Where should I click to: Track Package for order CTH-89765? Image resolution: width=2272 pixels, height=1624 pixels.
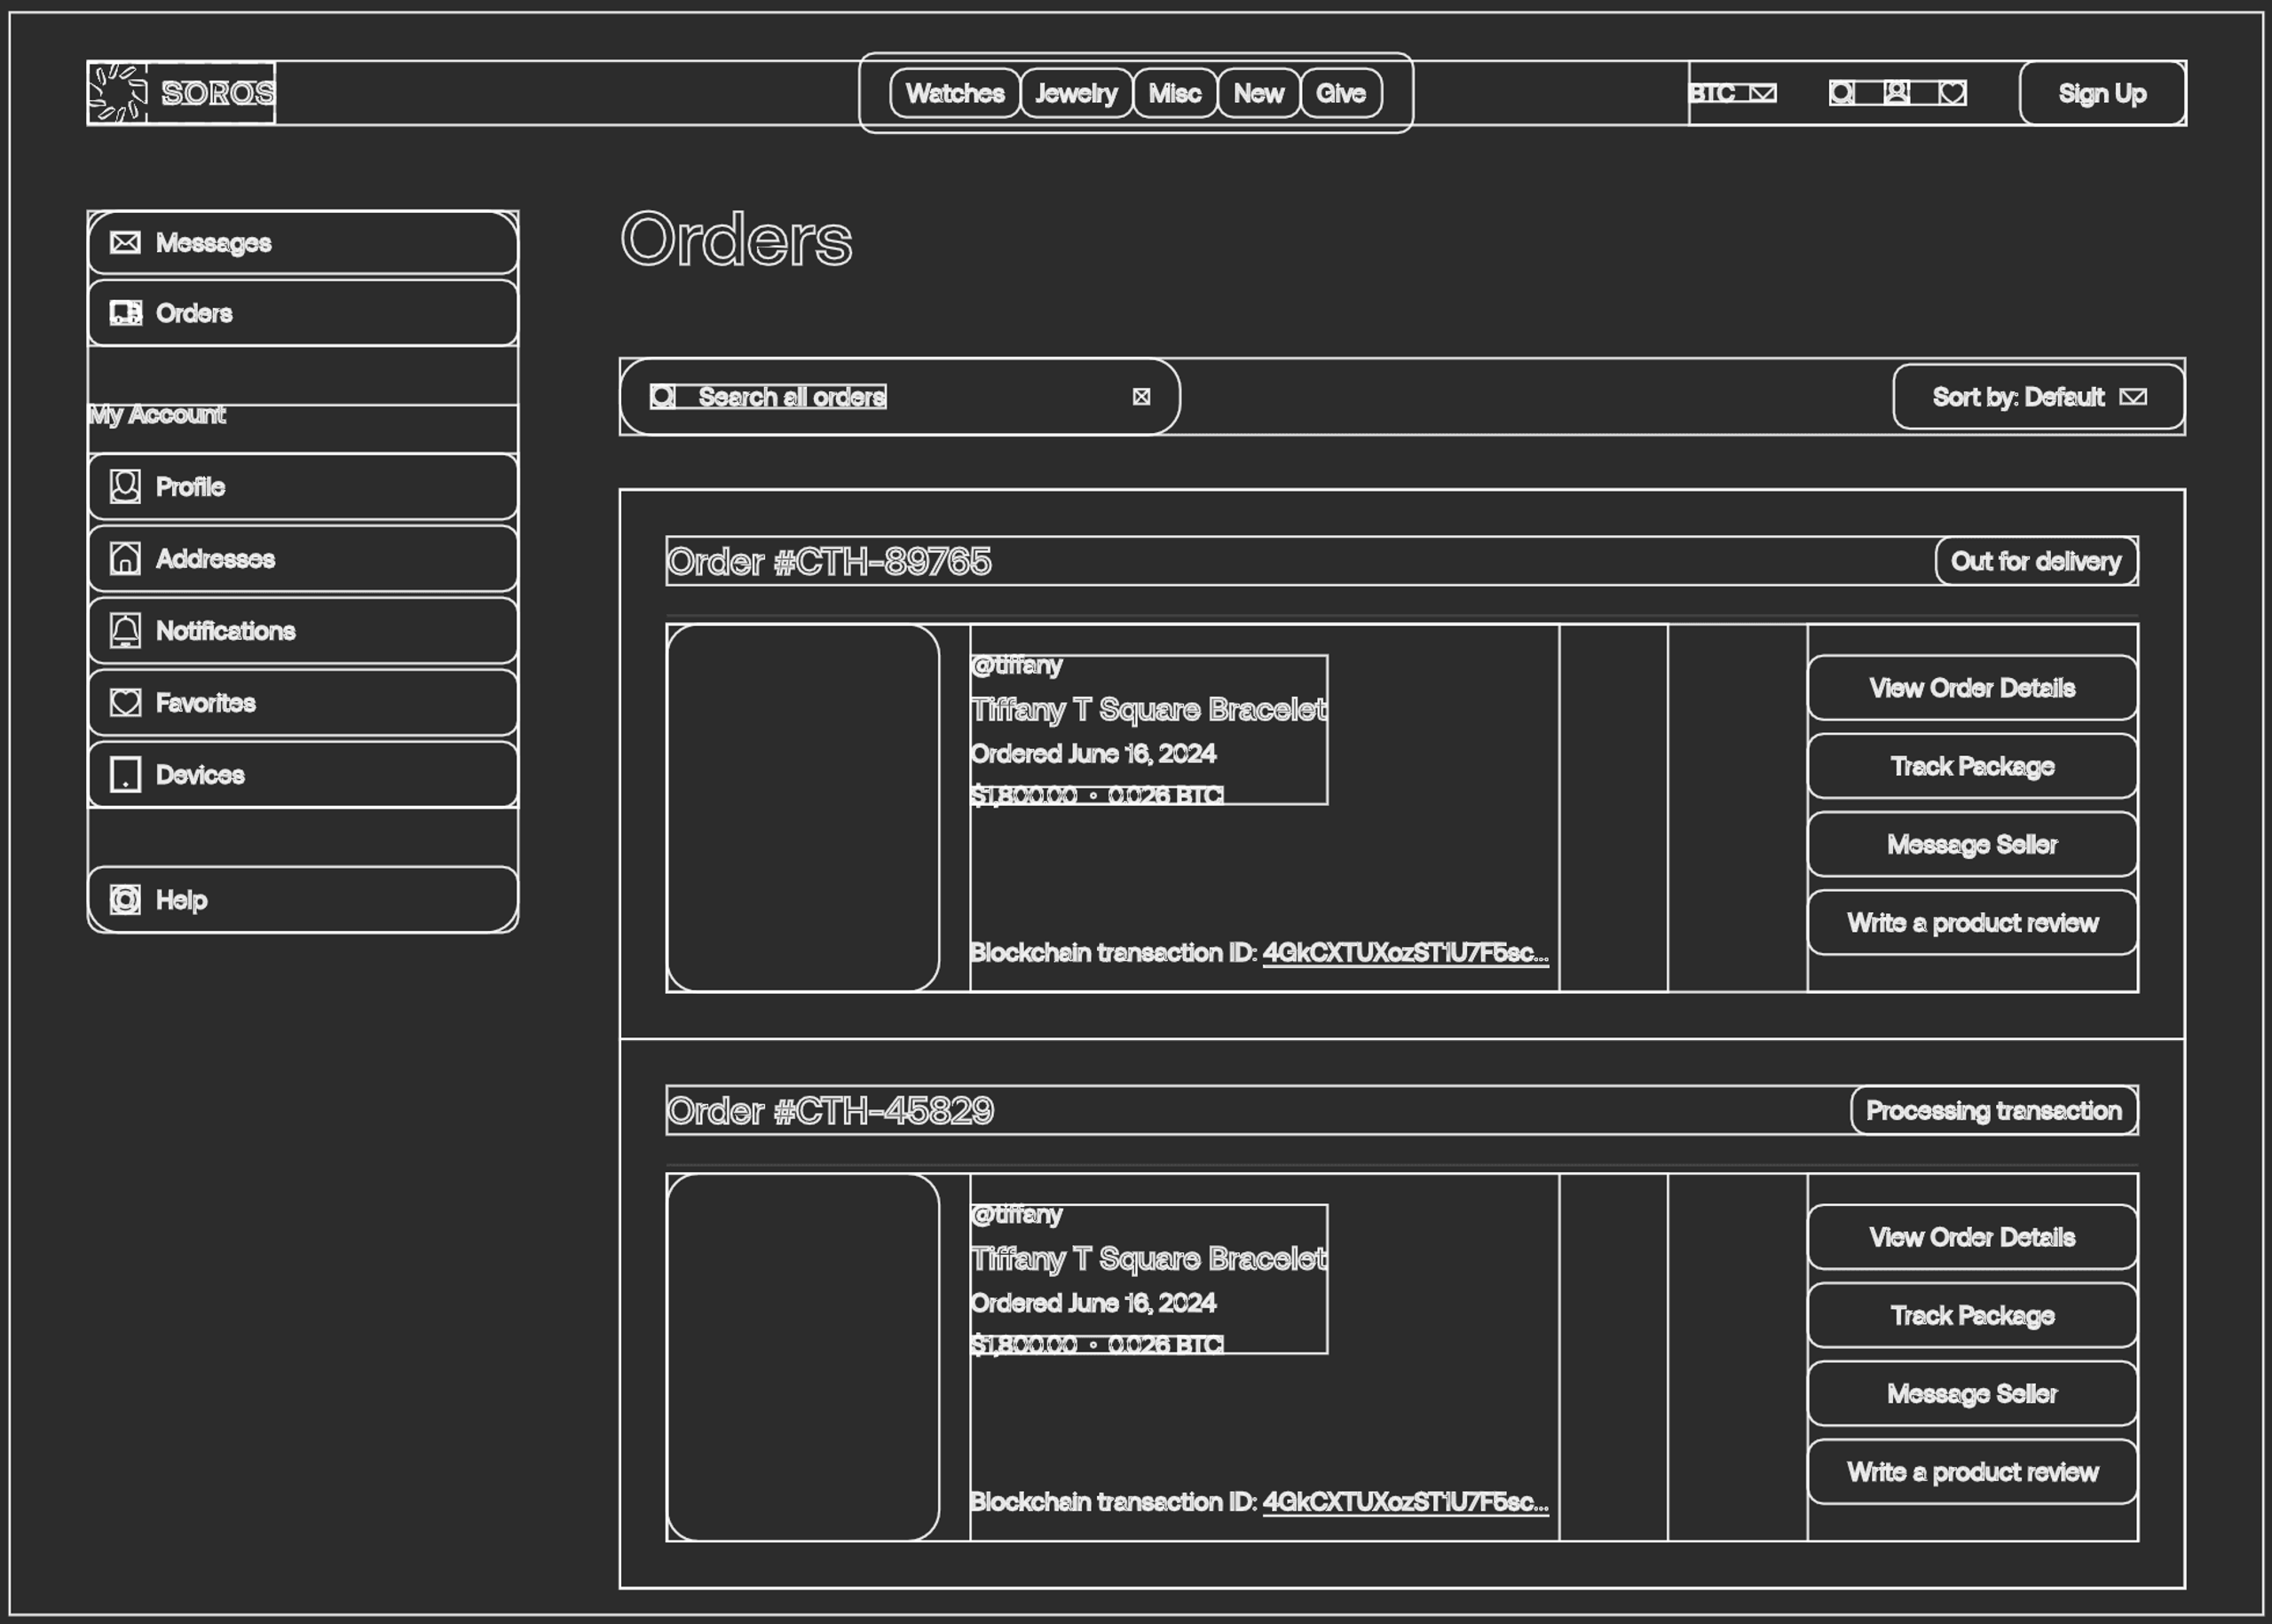point(1973,766)
